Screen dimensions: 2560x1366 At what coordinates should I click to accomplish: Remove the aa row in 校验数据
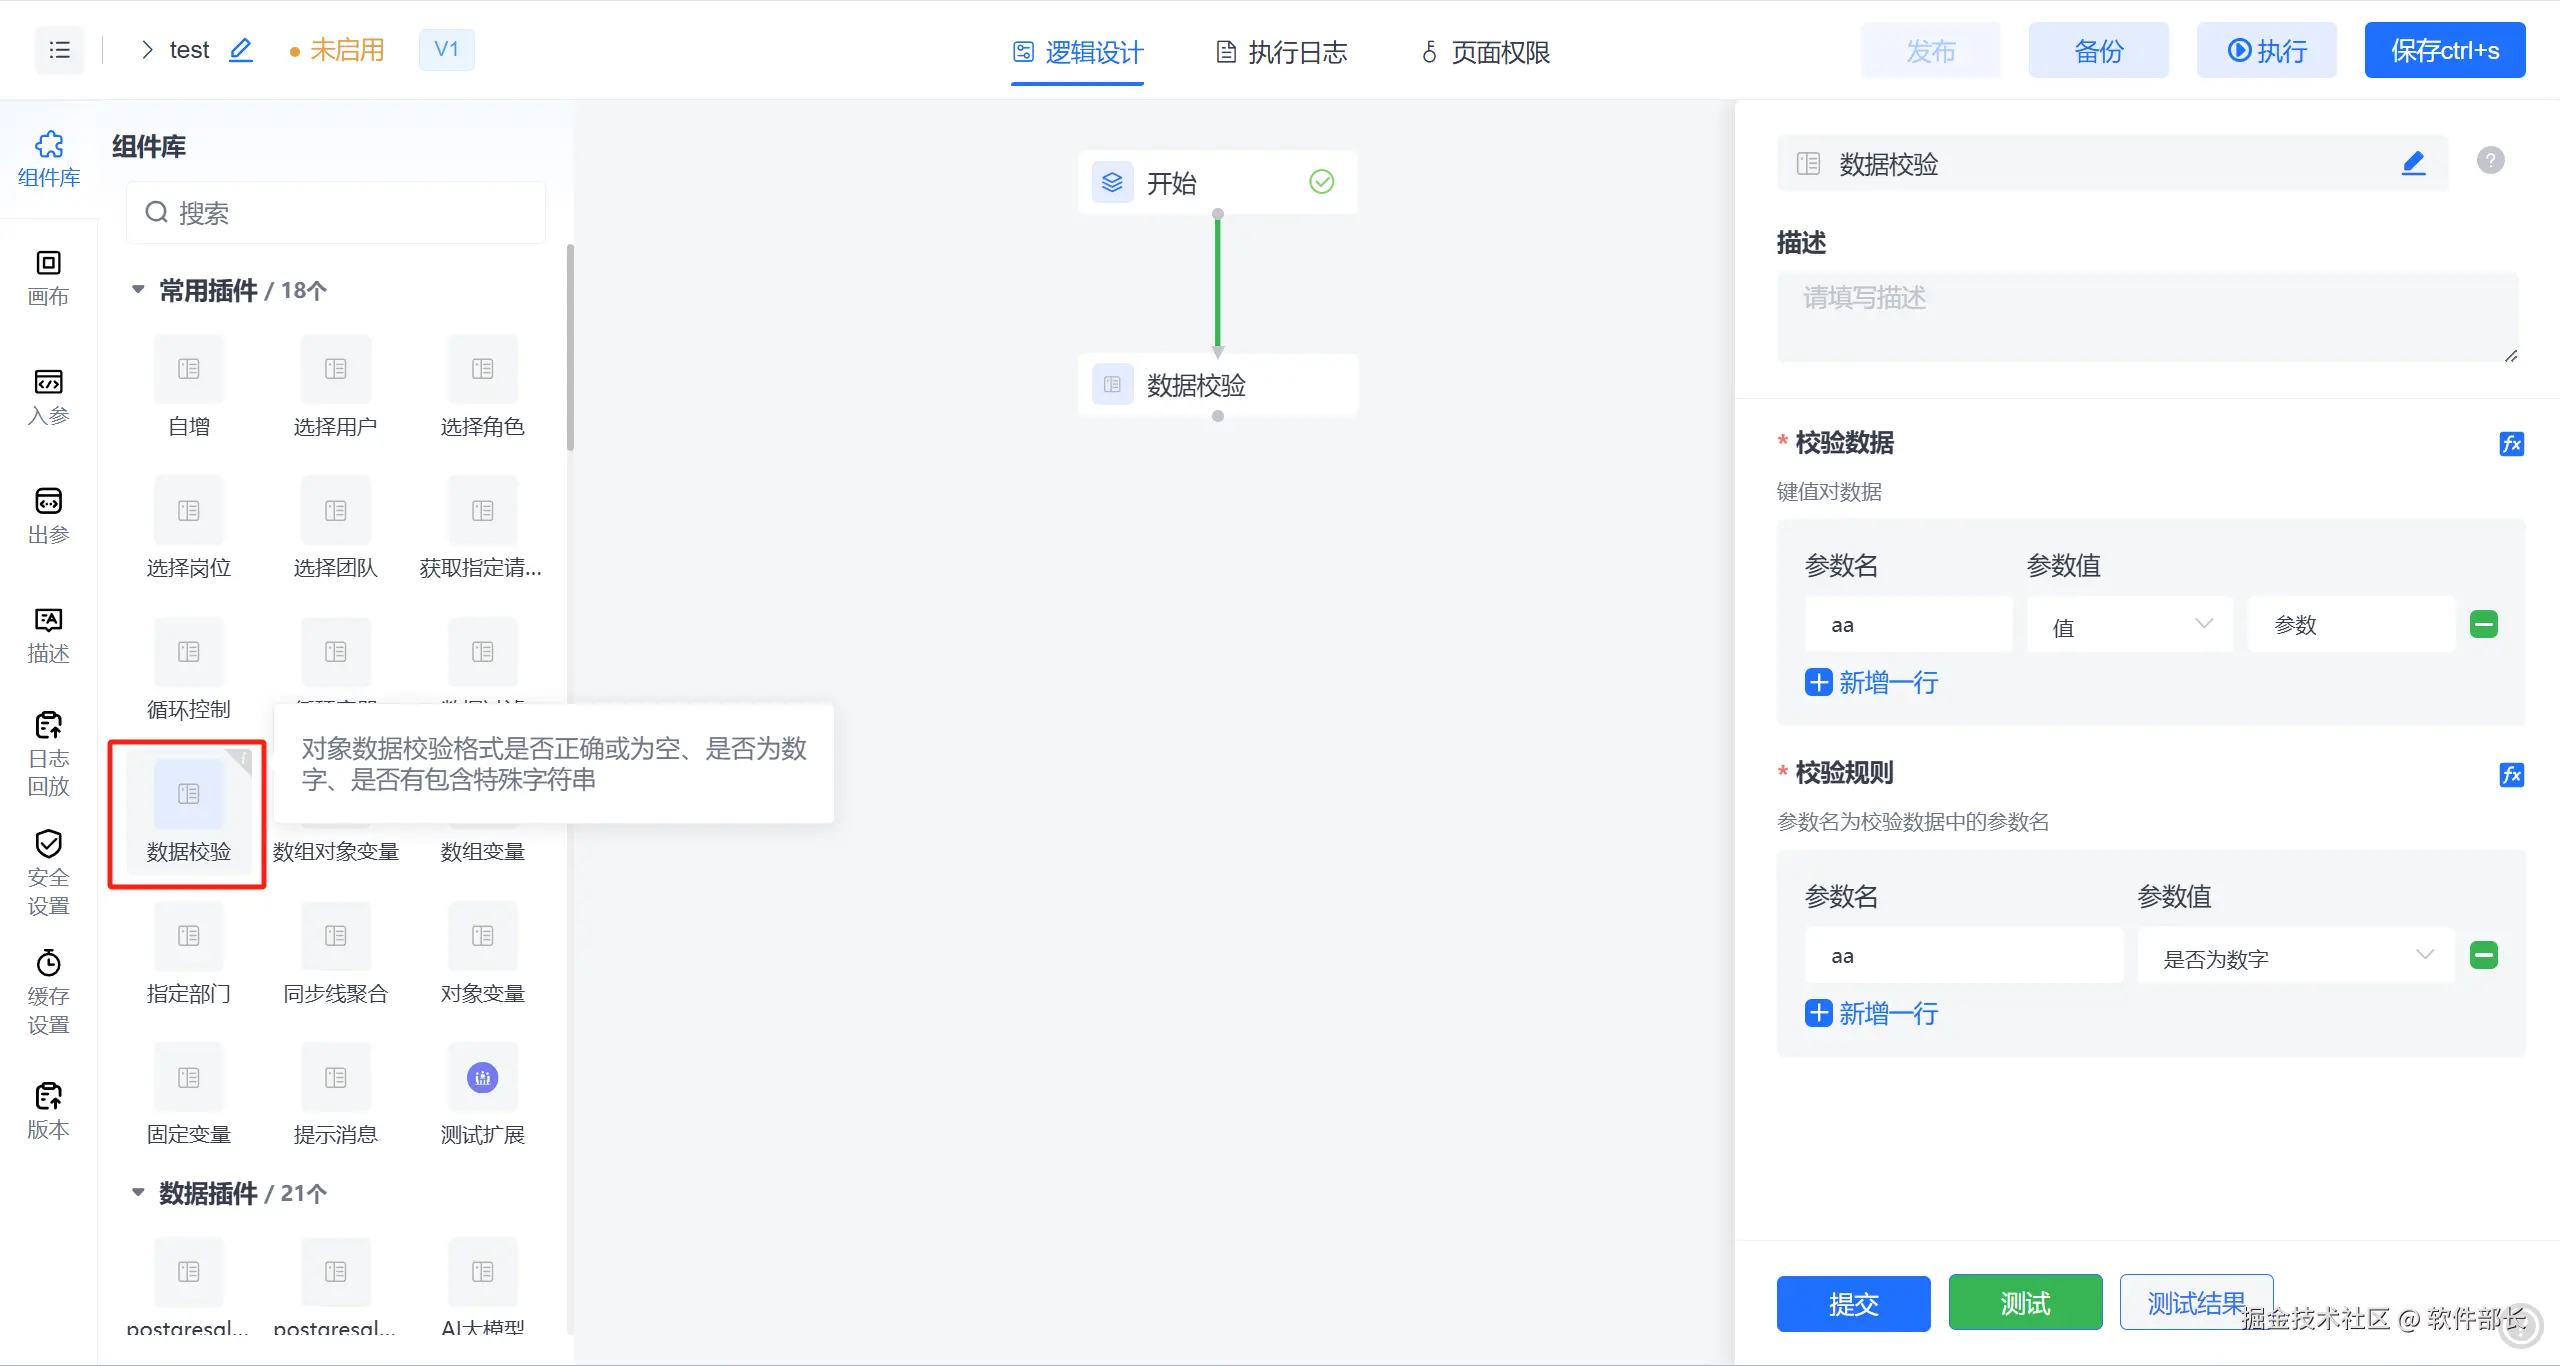point(2483,625)
